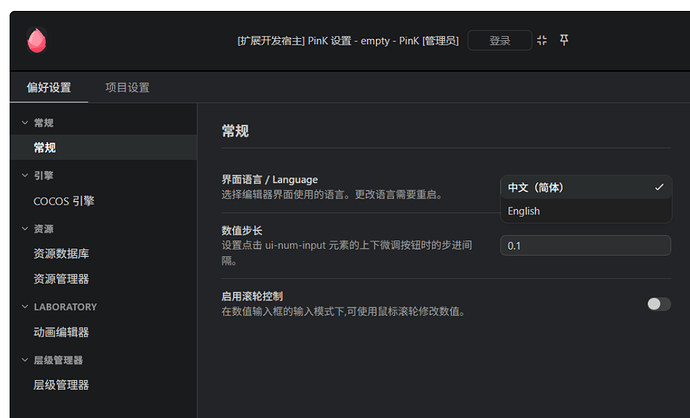Viewport: 690px width, 418px height.
Task: Click the 数值步长 setting label
Action: (x=242, y=231)
